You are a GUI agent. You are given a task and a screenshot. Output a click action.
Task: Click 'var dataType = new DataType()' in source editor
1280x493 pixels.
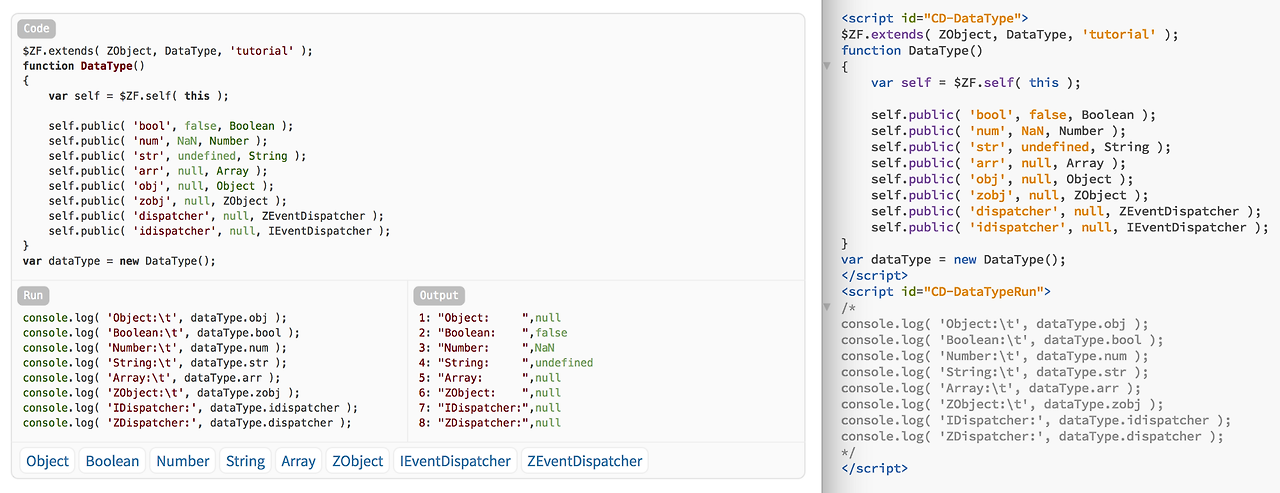point(954,259)
